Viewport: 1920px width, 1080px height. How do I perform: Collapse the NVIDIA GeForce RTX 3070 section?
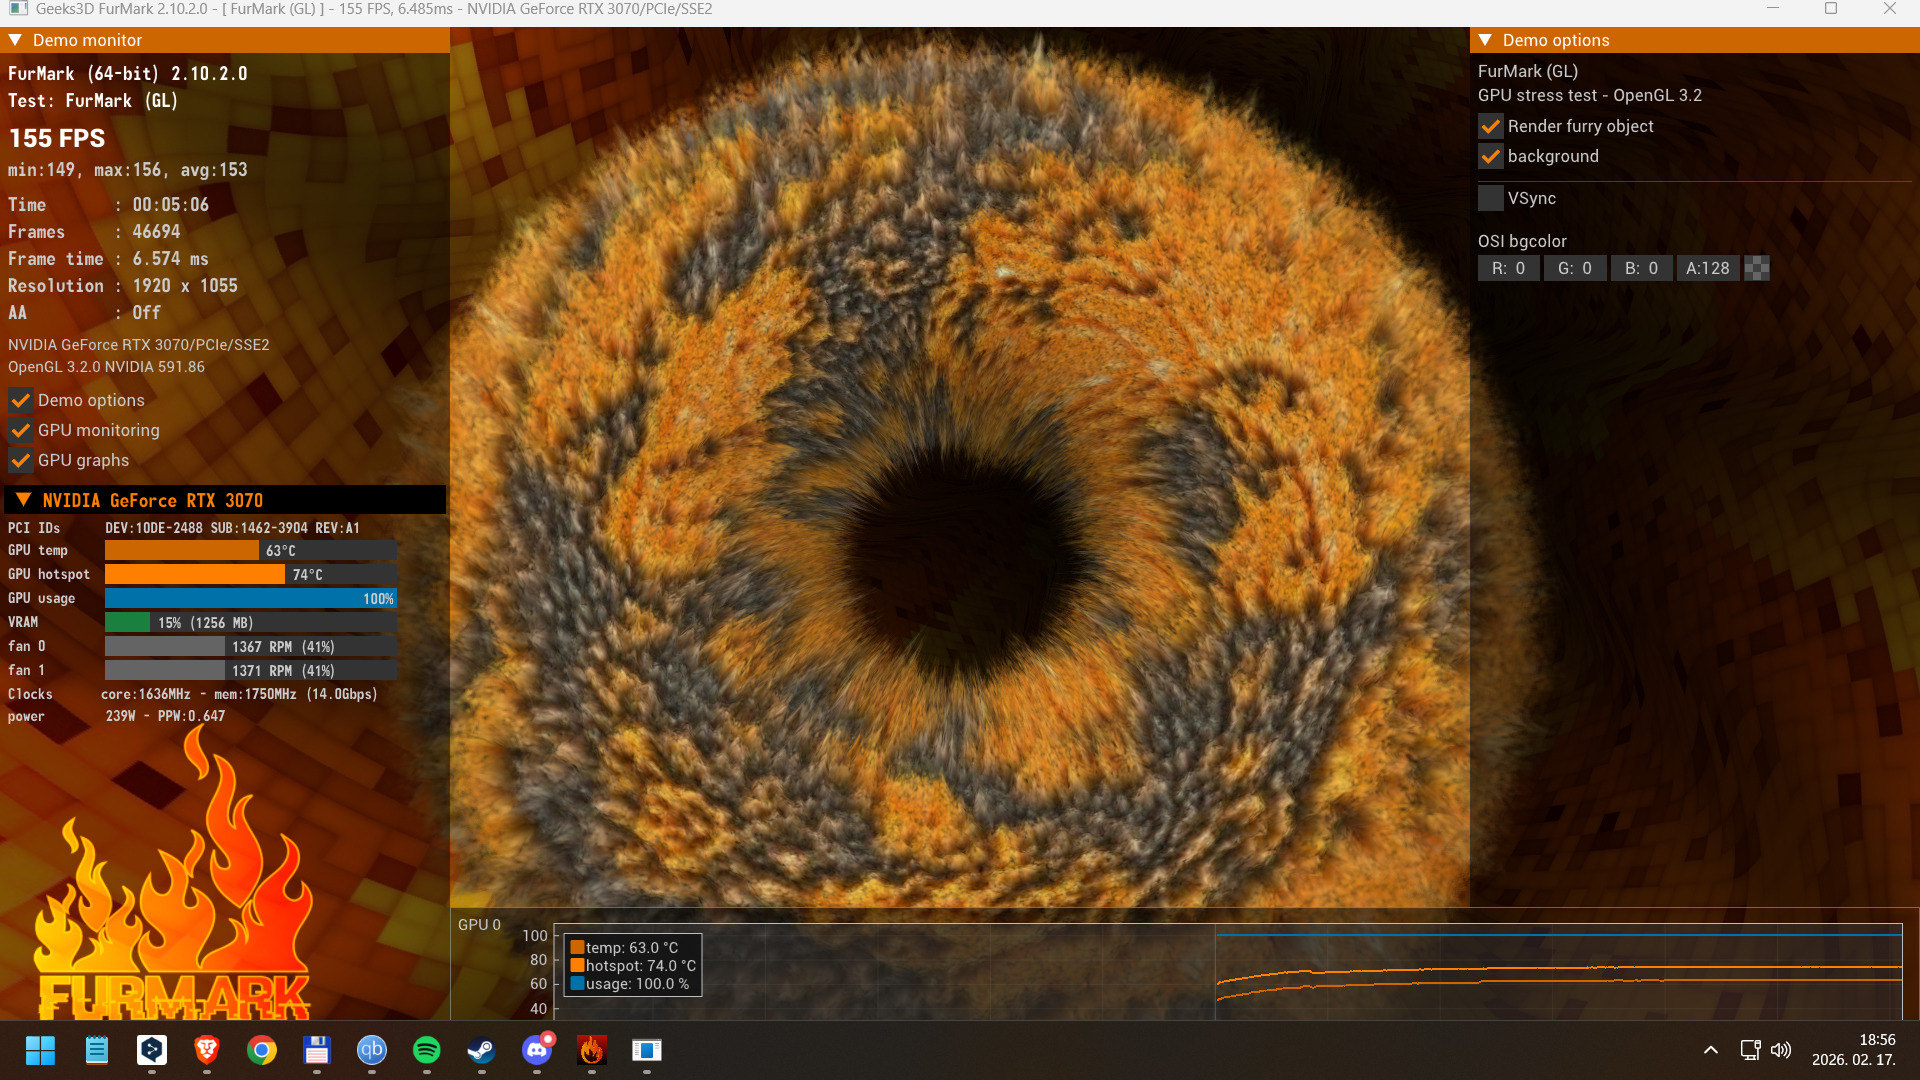[23, 500]
